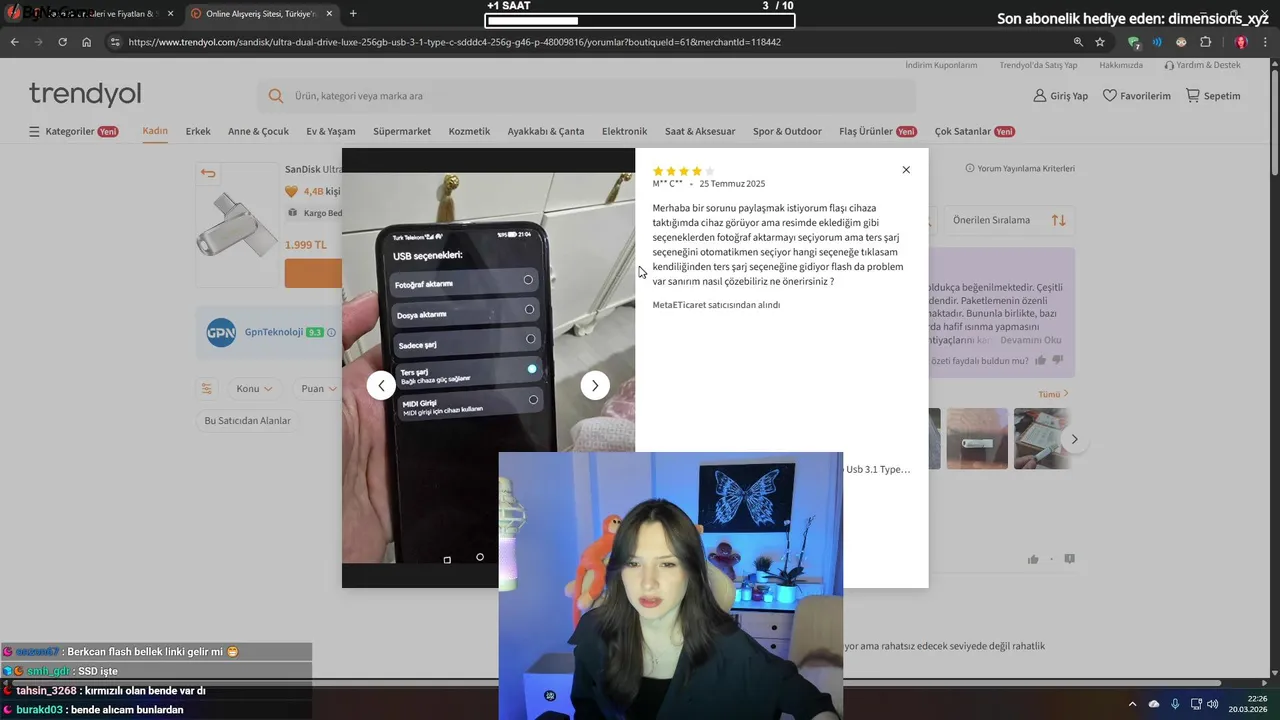The height and width of the screenshot is (720, 1280).
Task: Click the SanDisk flash drive thumbnail
Action: [236, 224]
